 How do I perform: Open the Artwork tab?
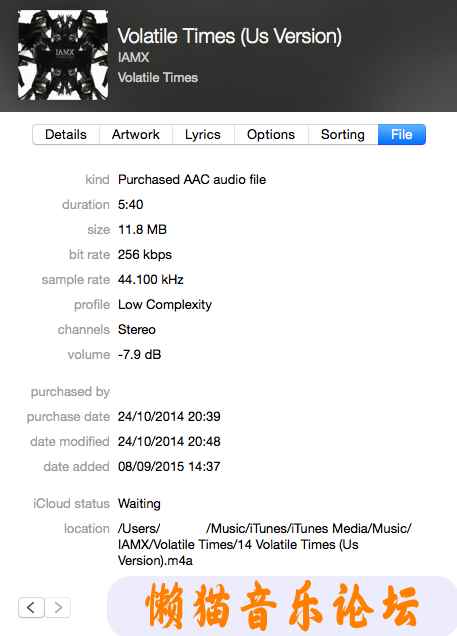136,135
